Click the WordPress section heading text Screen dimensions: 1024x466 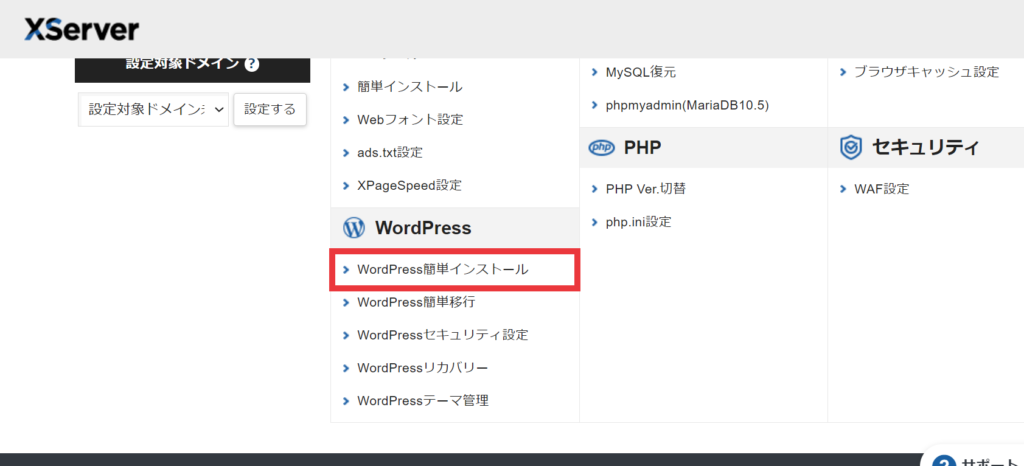click(423, 228)
